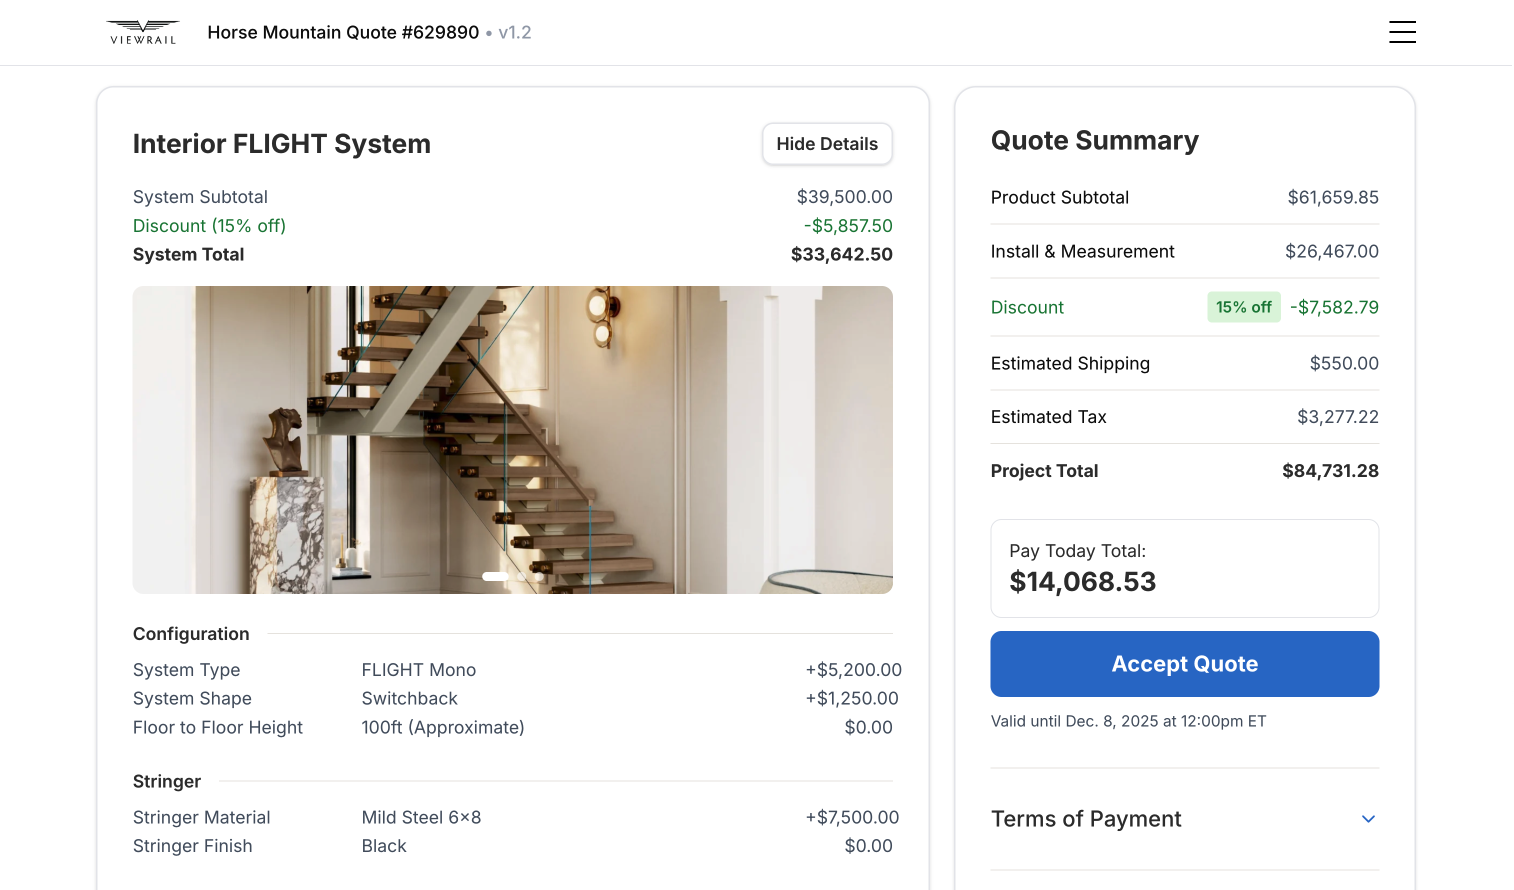Select the Switchback system shape entry
Image resolution: width=1514 pixels, height=890 pixels.
pyautogui.click(x=409, y=698)
